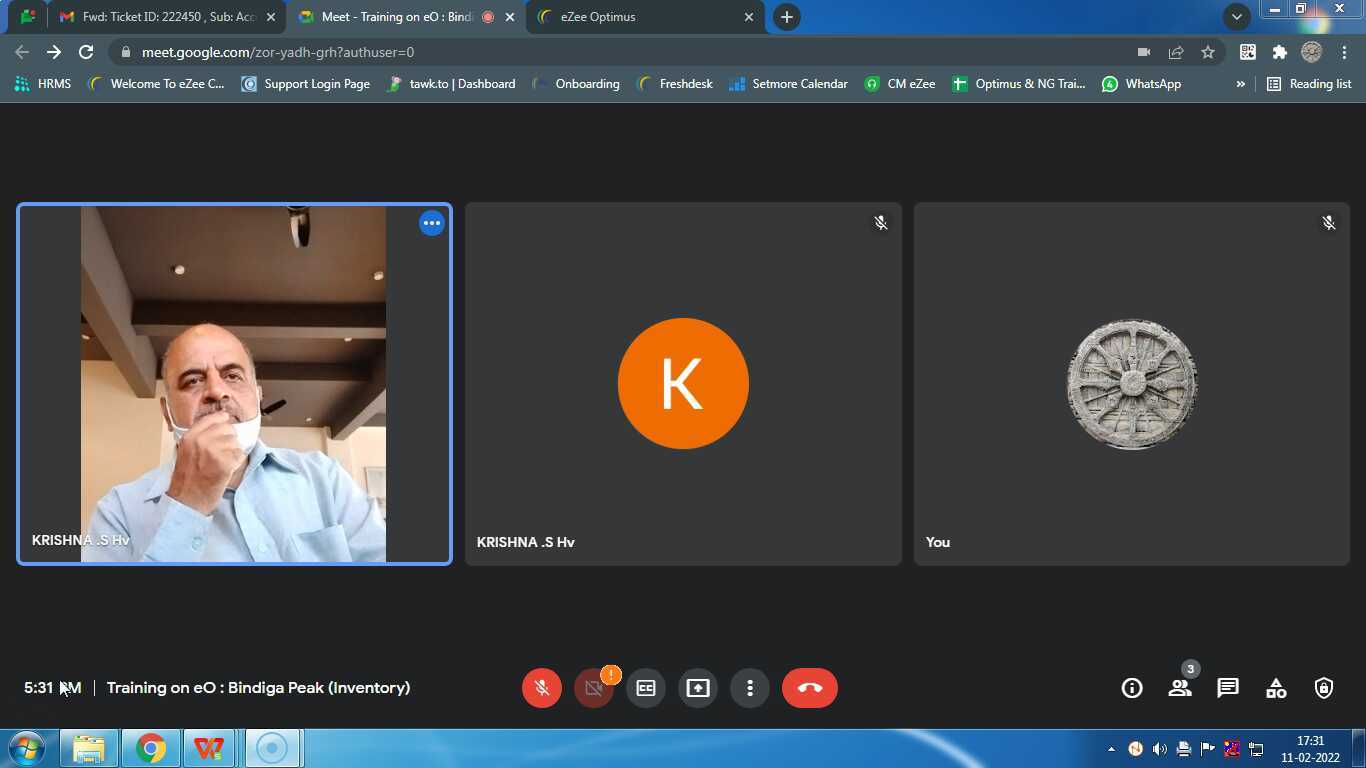Open the chat with everyone panel

click(1228, 688)
